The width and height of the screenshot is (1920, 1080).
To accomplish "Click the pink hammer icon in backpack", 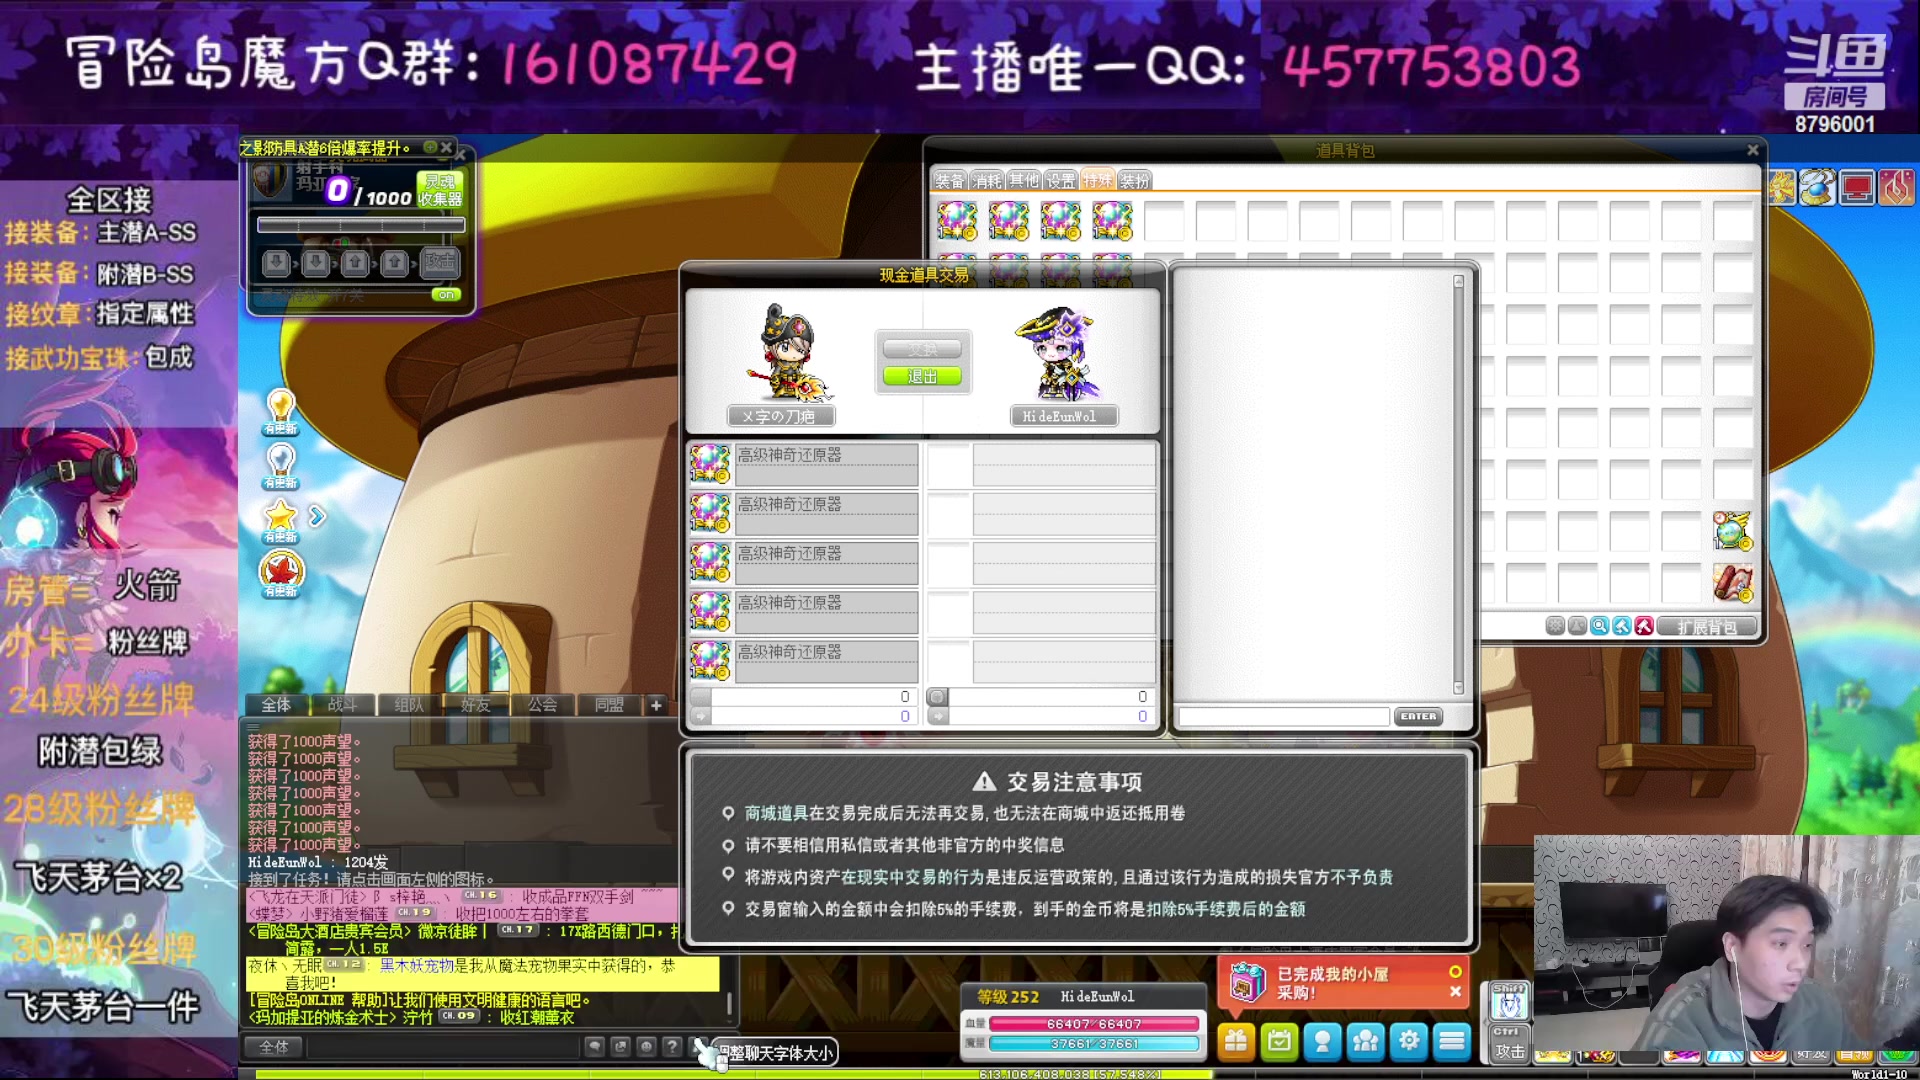I will pyautogui.click(x=1643, y=626).
